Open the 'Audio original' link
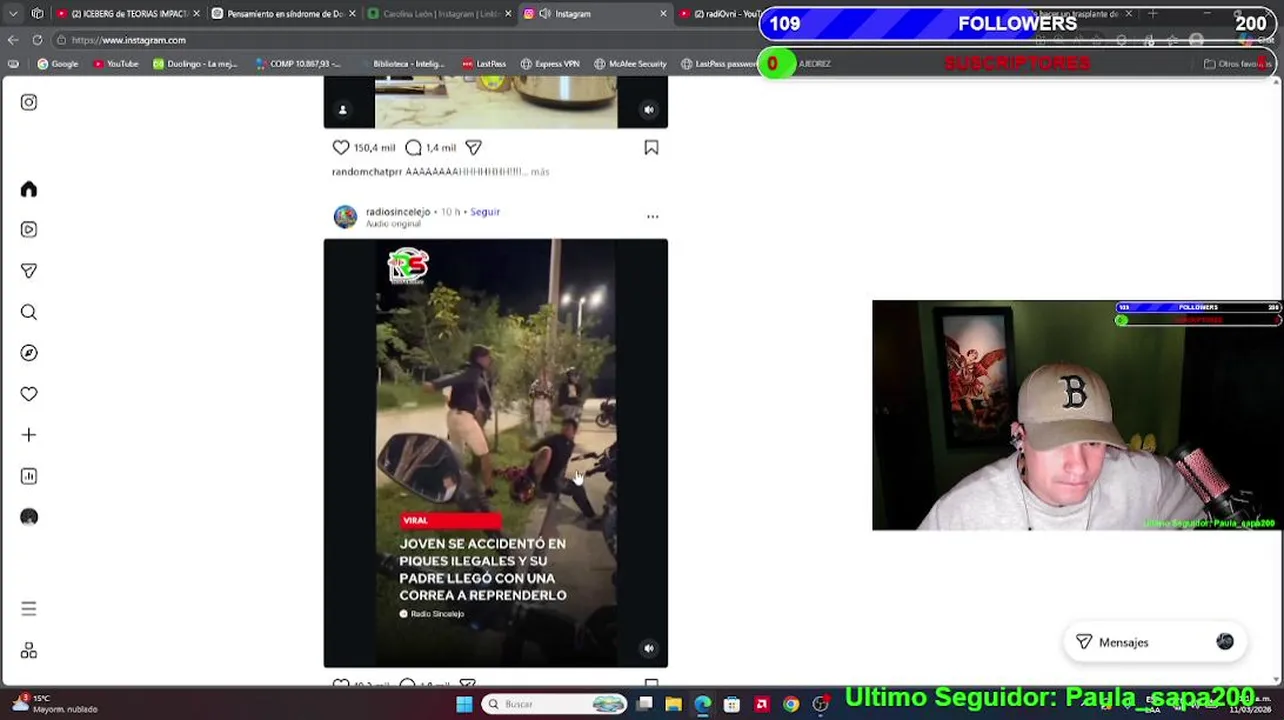Screen dimensions: 1284x720 (x=393, y=224)
